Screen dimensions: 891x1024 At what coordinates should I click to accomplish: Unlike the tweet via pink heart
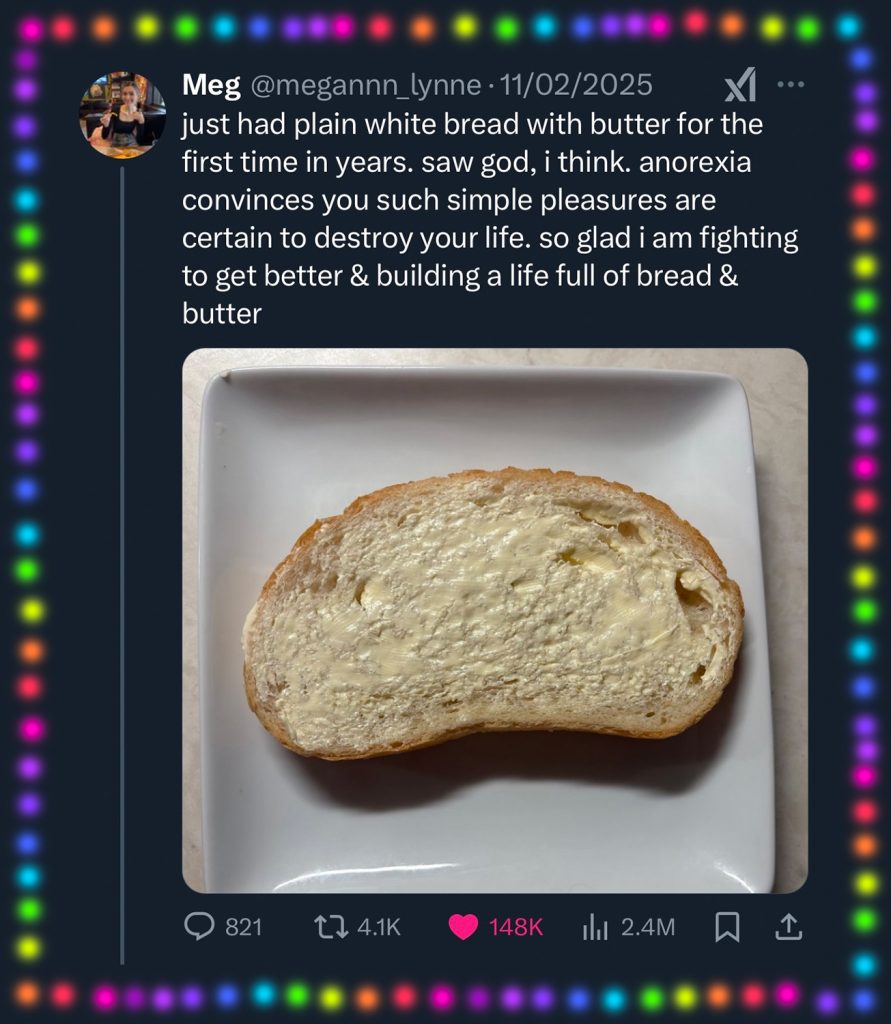point(463,928)
